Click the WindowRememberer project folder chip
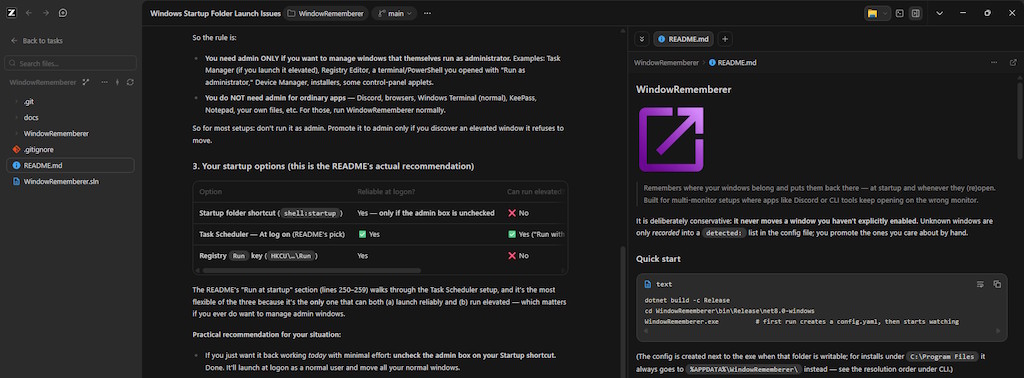Viewport: 1024px width, 378px height. coord(325,13)
